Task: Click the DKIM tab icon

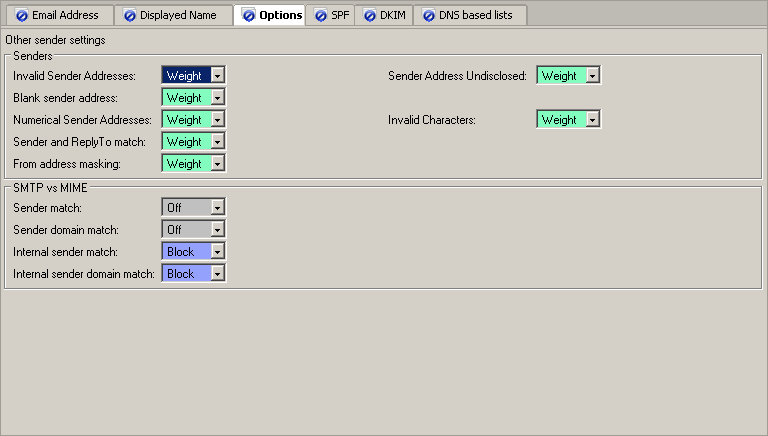Action: [369, 16]
